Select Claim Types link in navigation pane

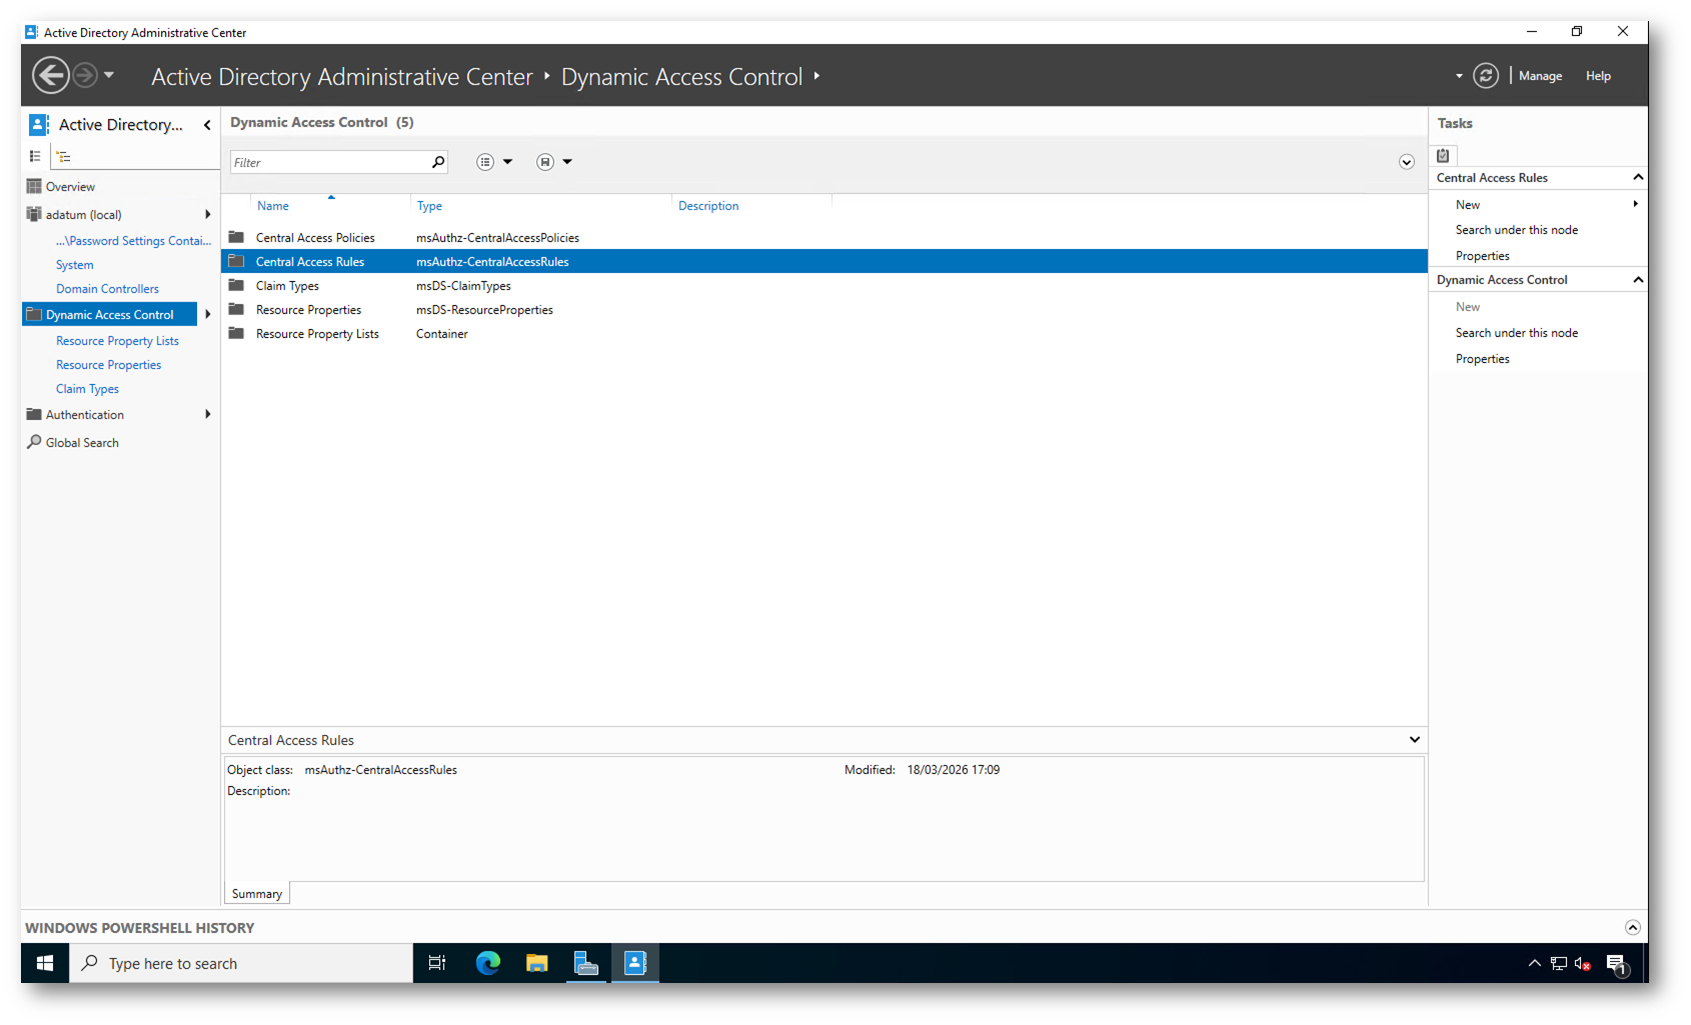tap(87, 389)
